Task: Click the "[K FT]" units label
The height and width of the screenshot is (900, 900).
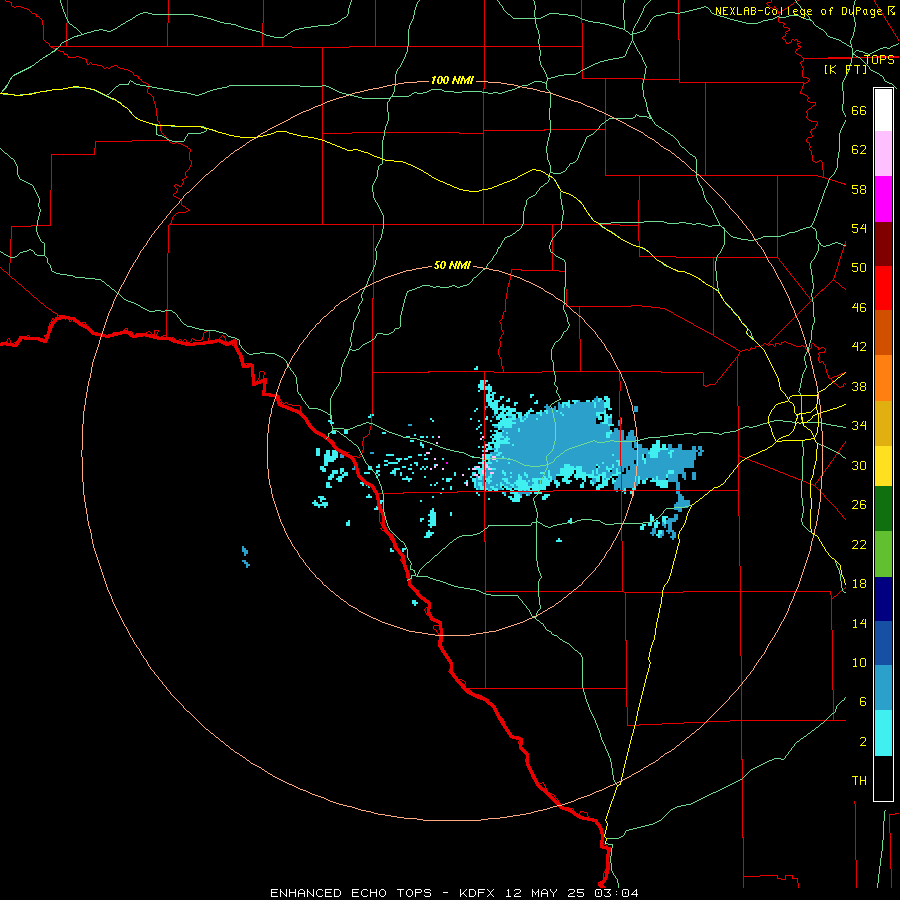Action: (845, 69)
